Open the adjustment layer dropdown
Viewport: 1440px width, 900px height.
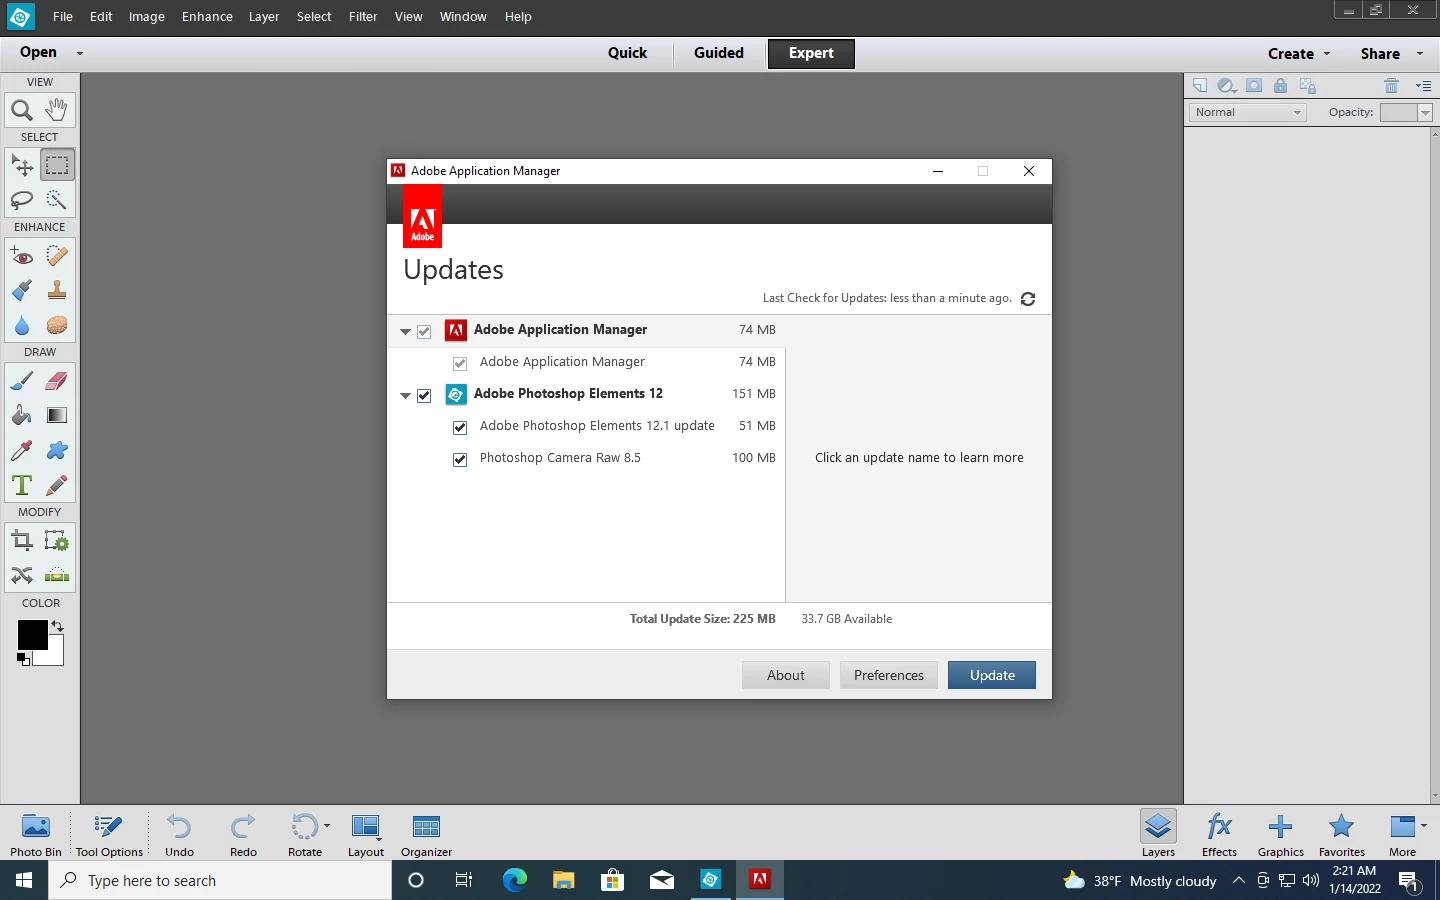click(1227, 86)
